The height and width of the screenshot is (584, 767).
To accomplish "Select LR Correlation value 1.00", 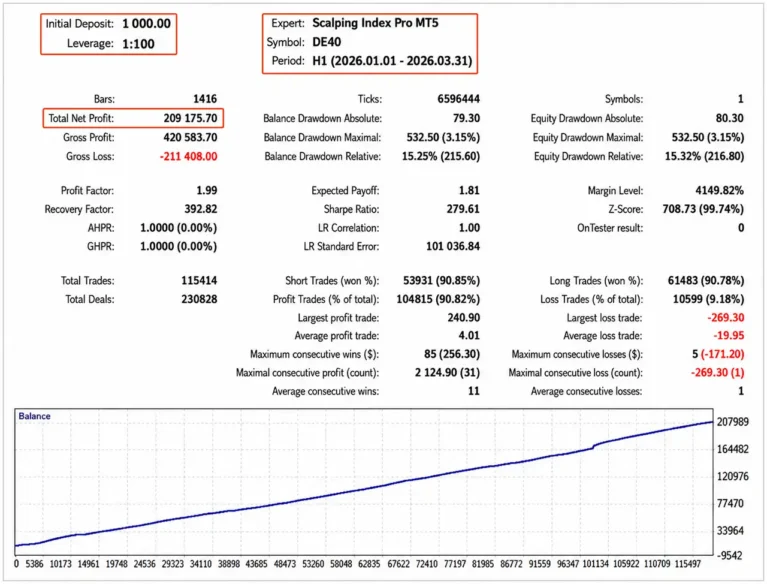I will coord(469,228).
